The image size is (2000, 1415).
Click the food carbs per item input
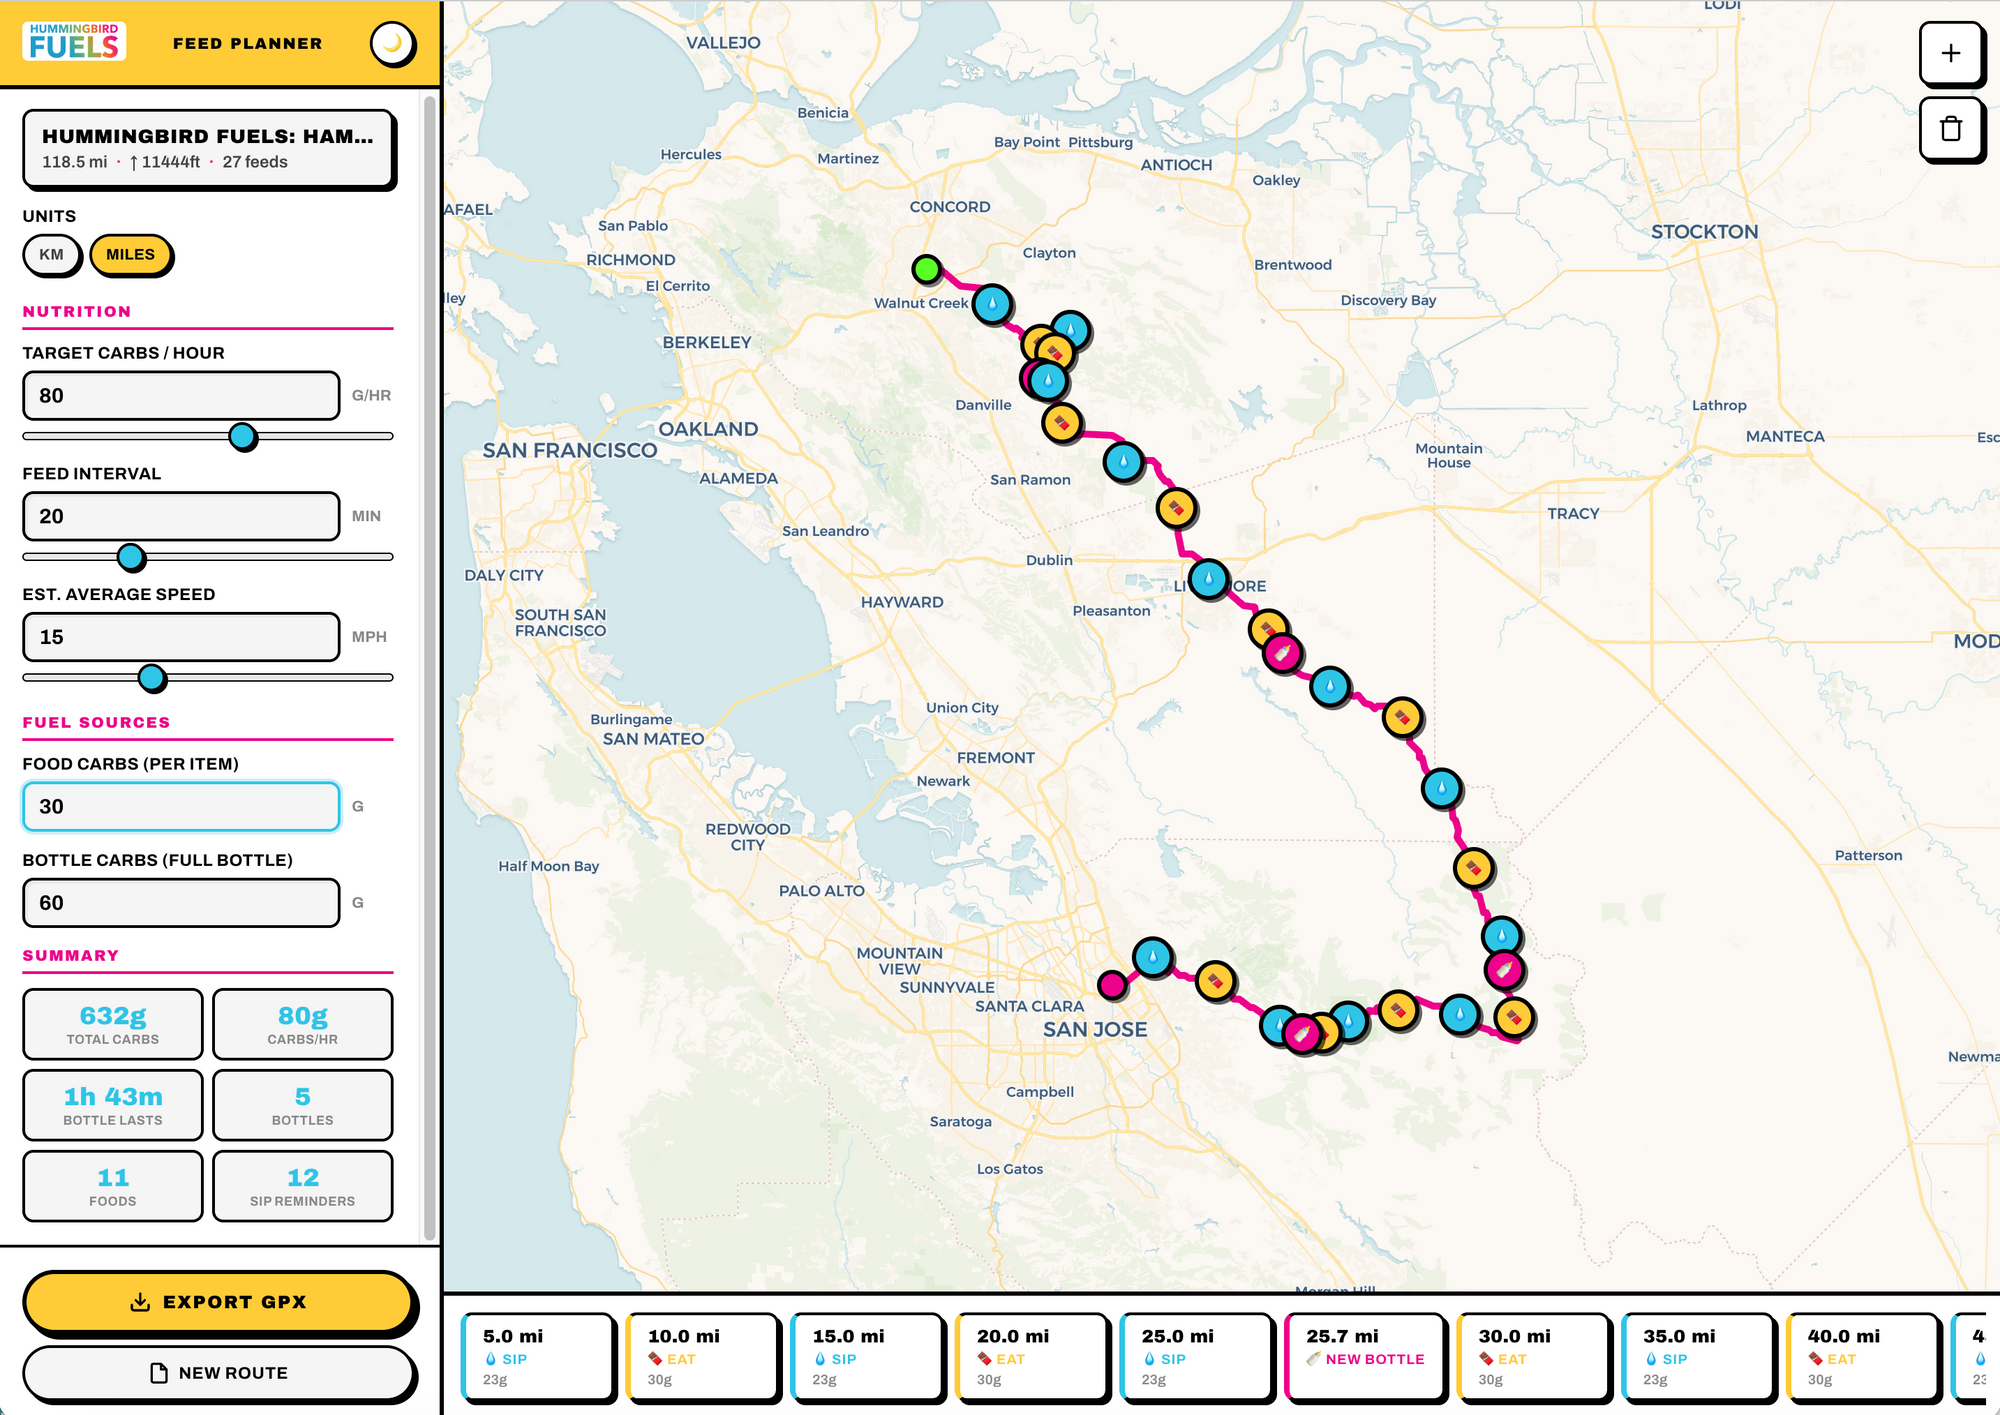(x=181, y=807)
